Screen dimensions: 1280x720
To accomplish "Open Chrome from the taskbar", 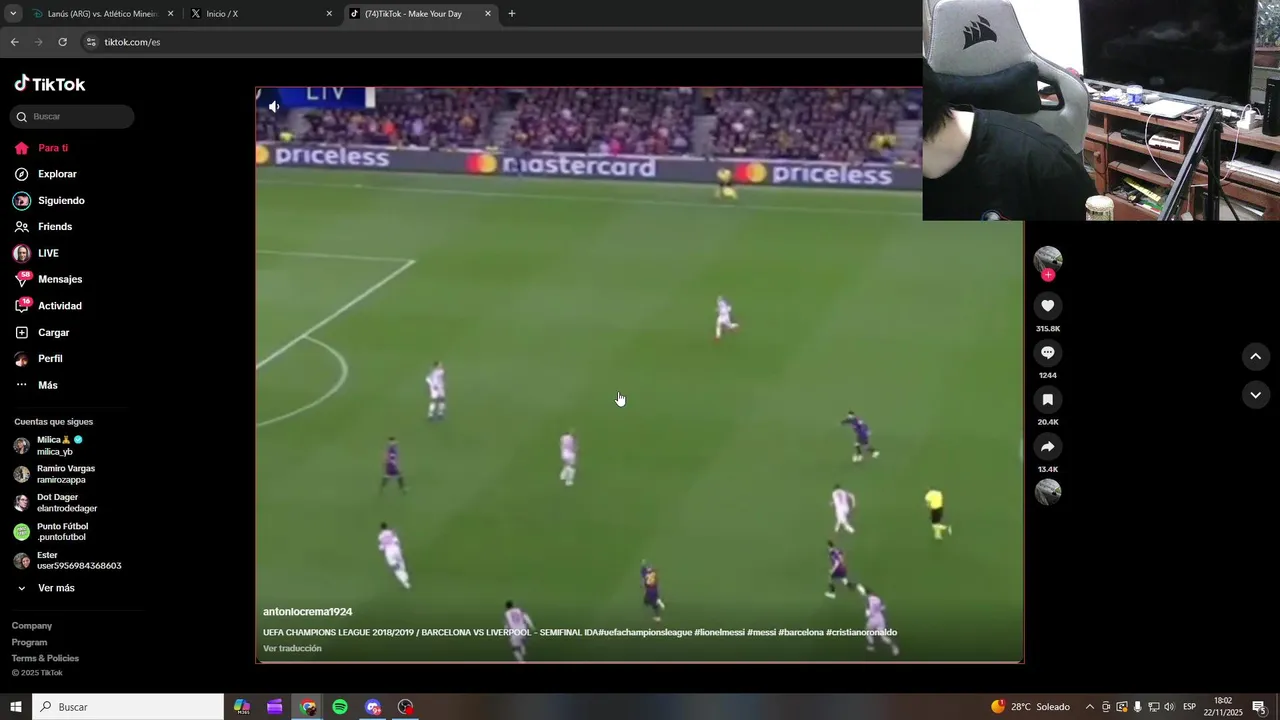I will coord(308,707).
